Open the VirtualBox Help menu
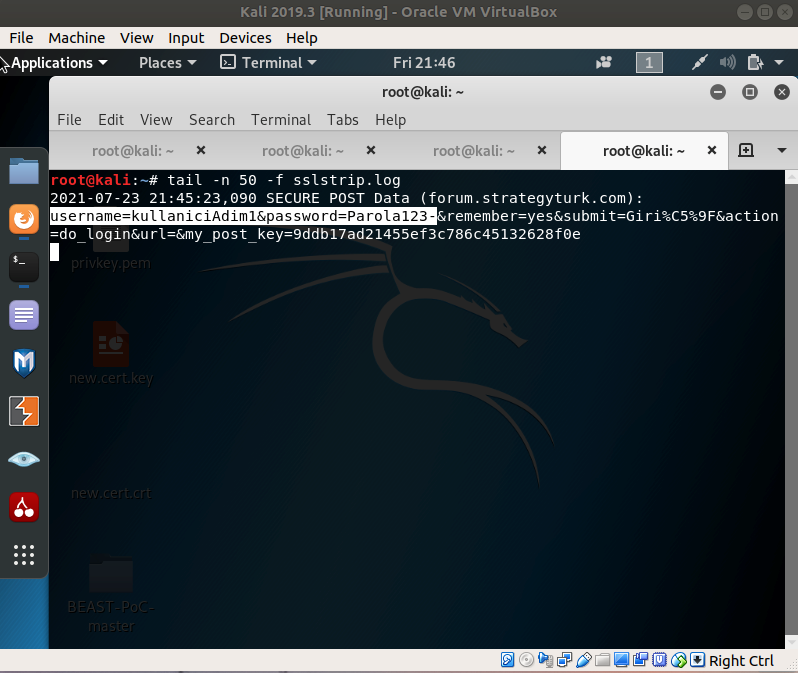This screenshot has width=798, height=673. 301,38
